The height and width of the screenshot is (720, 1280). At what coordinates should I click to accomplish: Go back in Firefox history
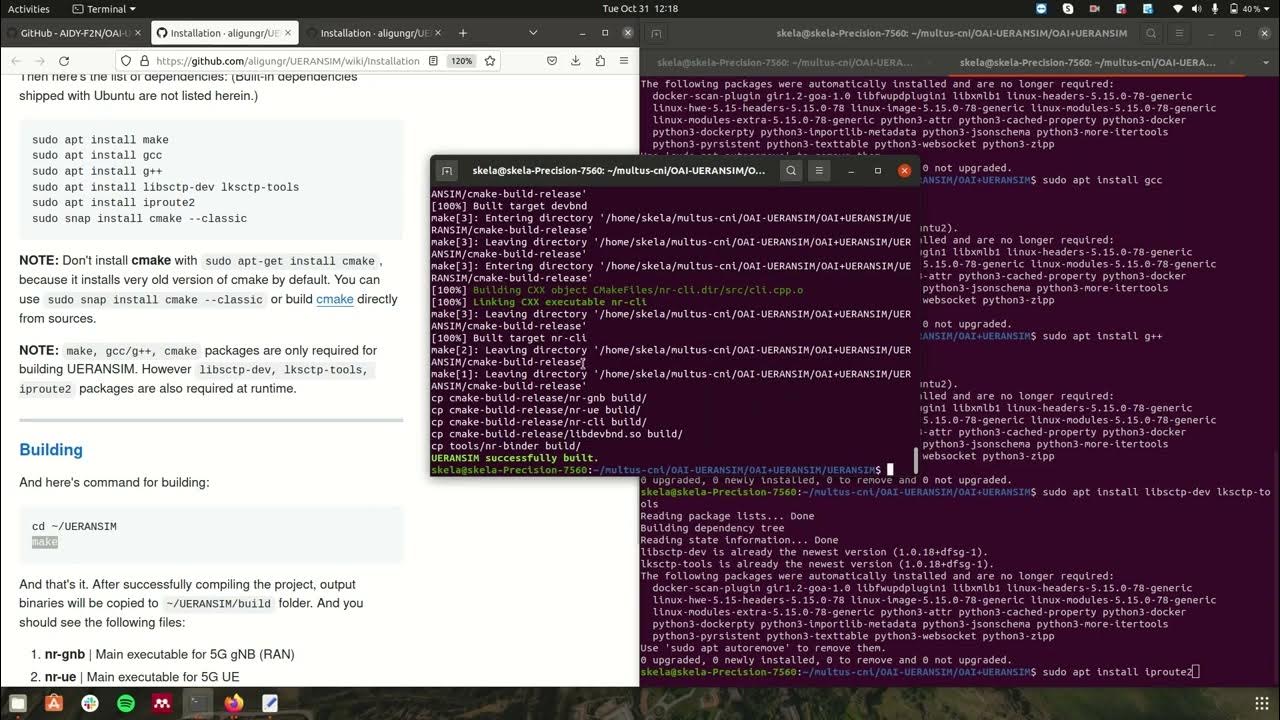click(18, 60)
